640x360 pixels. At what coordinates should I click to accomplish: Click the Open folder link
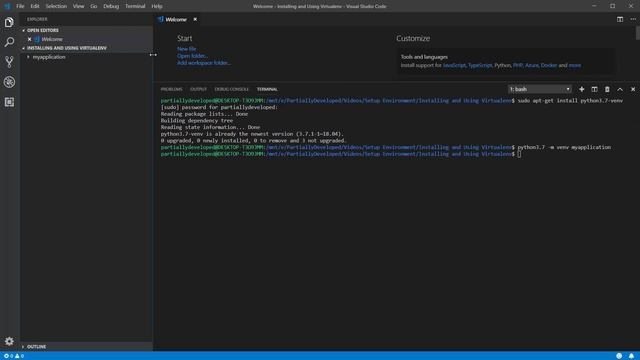(x=192, y=56)
